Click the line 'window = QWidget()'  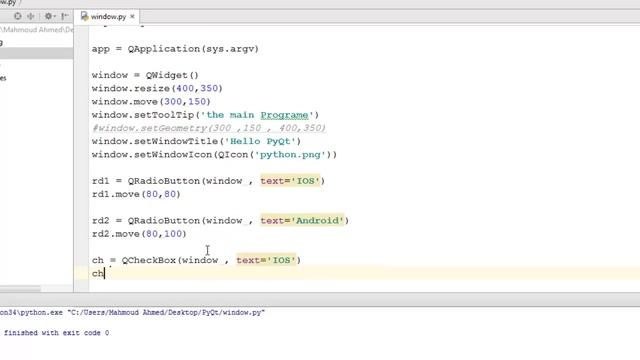[x=145, y=75]
